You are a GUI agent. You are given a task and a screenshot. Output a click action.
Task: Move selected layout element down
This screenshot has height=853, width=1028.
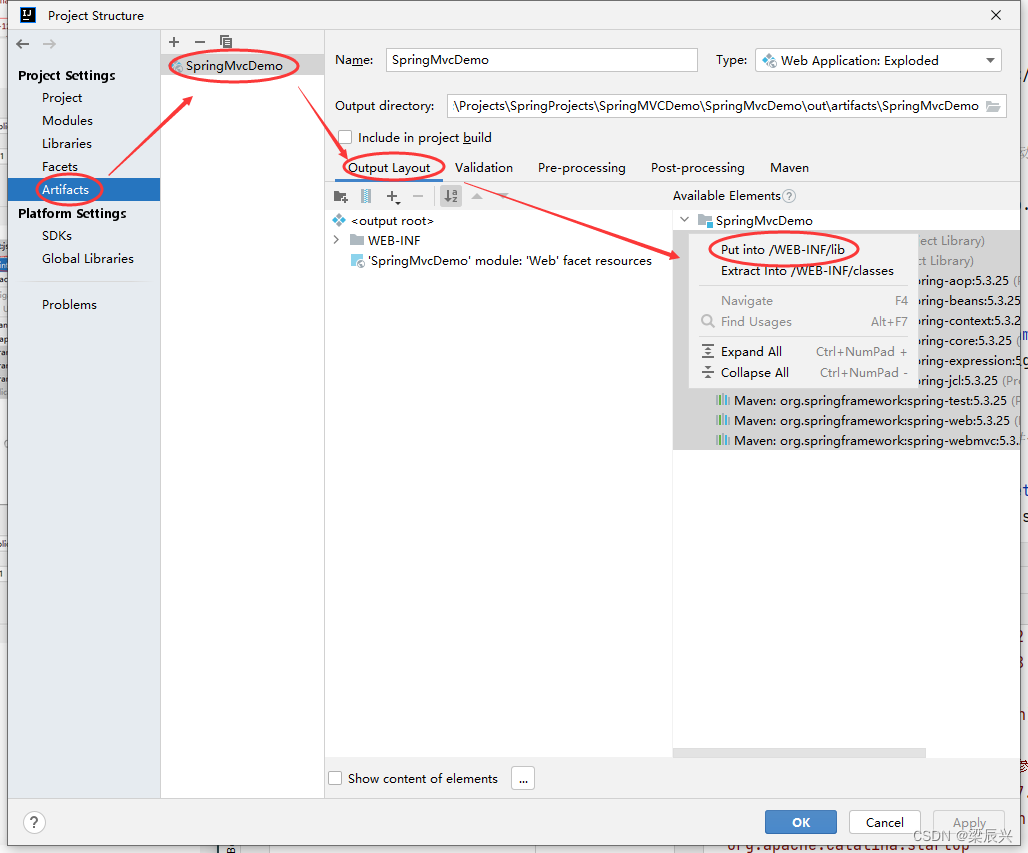pos(503,196)
